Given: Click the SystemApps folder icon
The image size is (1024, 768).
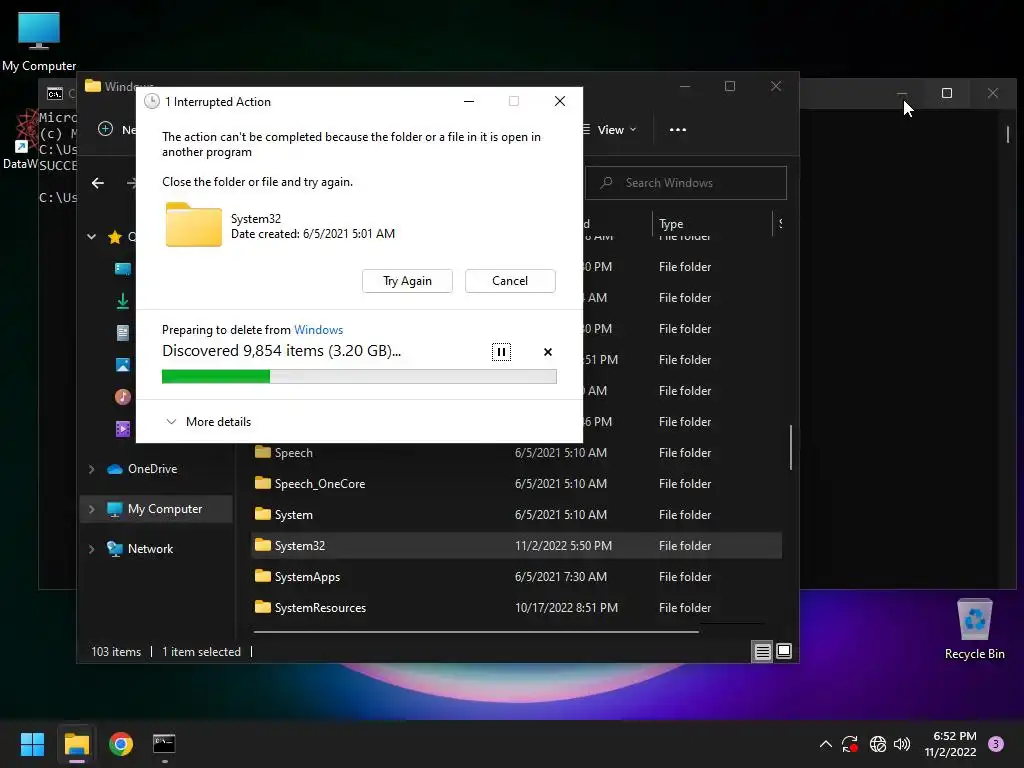Looking at the screenshot, I should coord(263,576).
